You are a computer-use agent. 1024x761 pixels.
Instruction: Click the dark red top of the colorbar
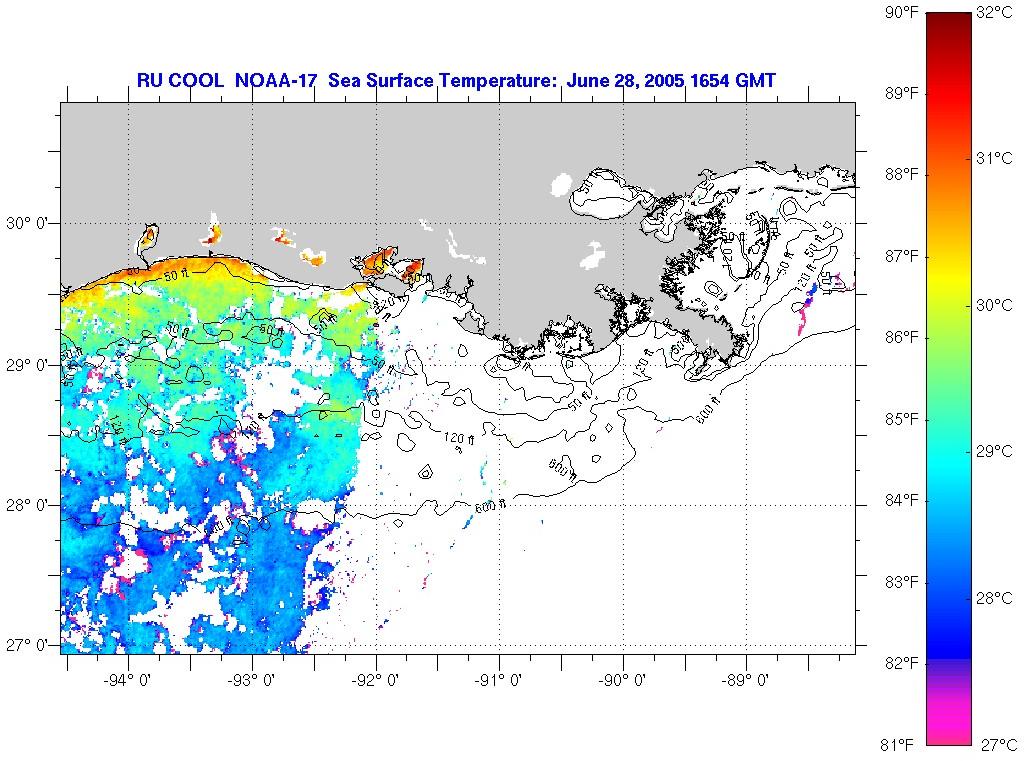pyautogui.click(x=949, y=26)
